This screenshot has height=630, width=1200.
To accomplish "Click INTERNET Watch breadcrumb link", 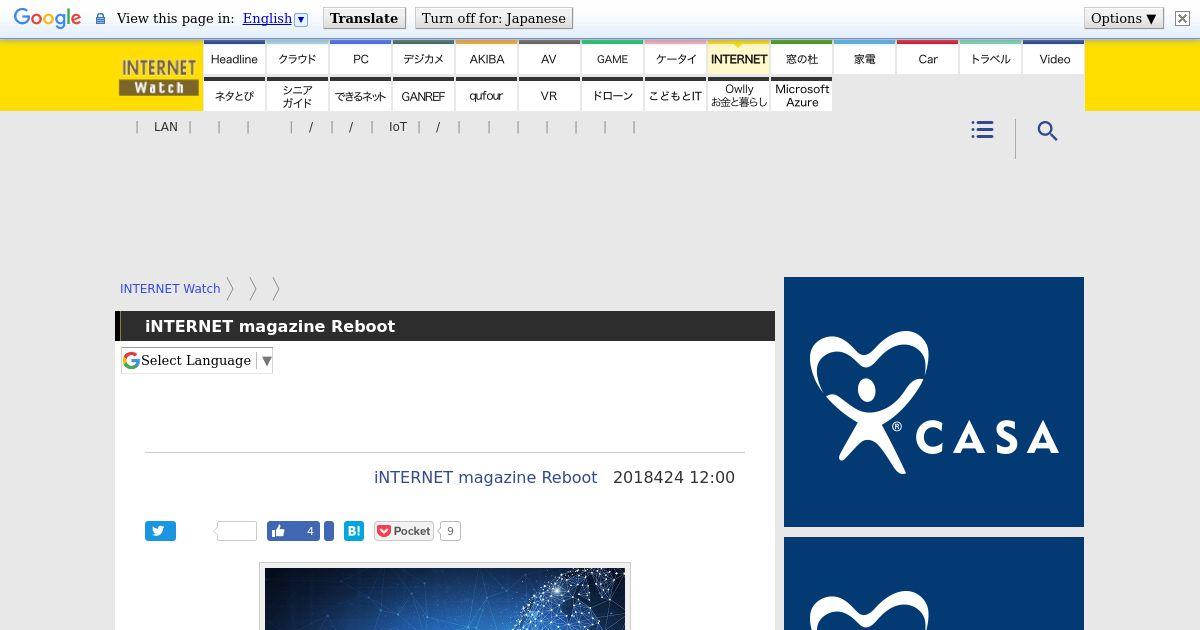I will pyautogui.click(x=170, y=288).
